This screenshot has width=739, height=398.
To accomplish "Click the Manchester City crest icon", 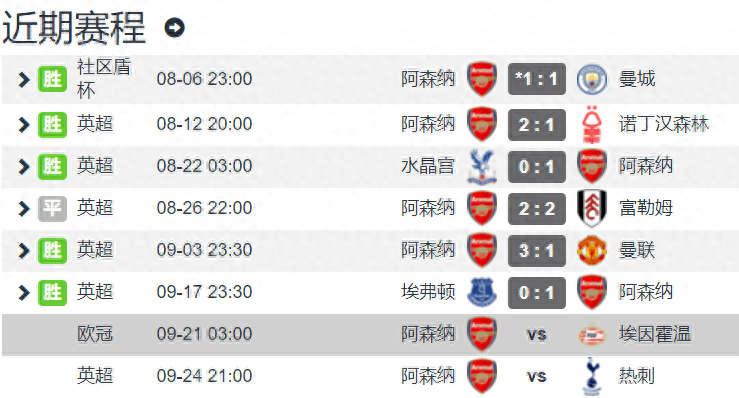I will [591, 79].
